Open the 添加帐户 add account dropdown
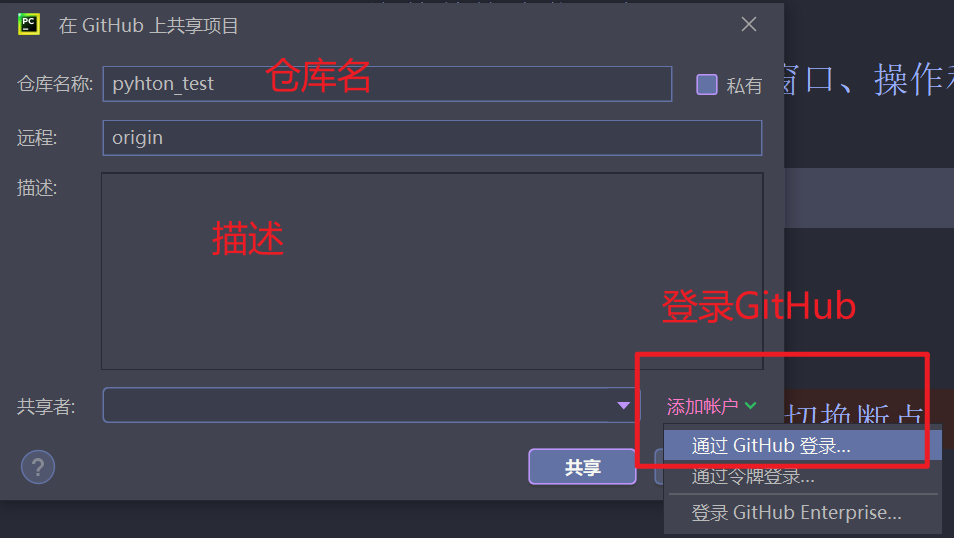 click(711, 406)
